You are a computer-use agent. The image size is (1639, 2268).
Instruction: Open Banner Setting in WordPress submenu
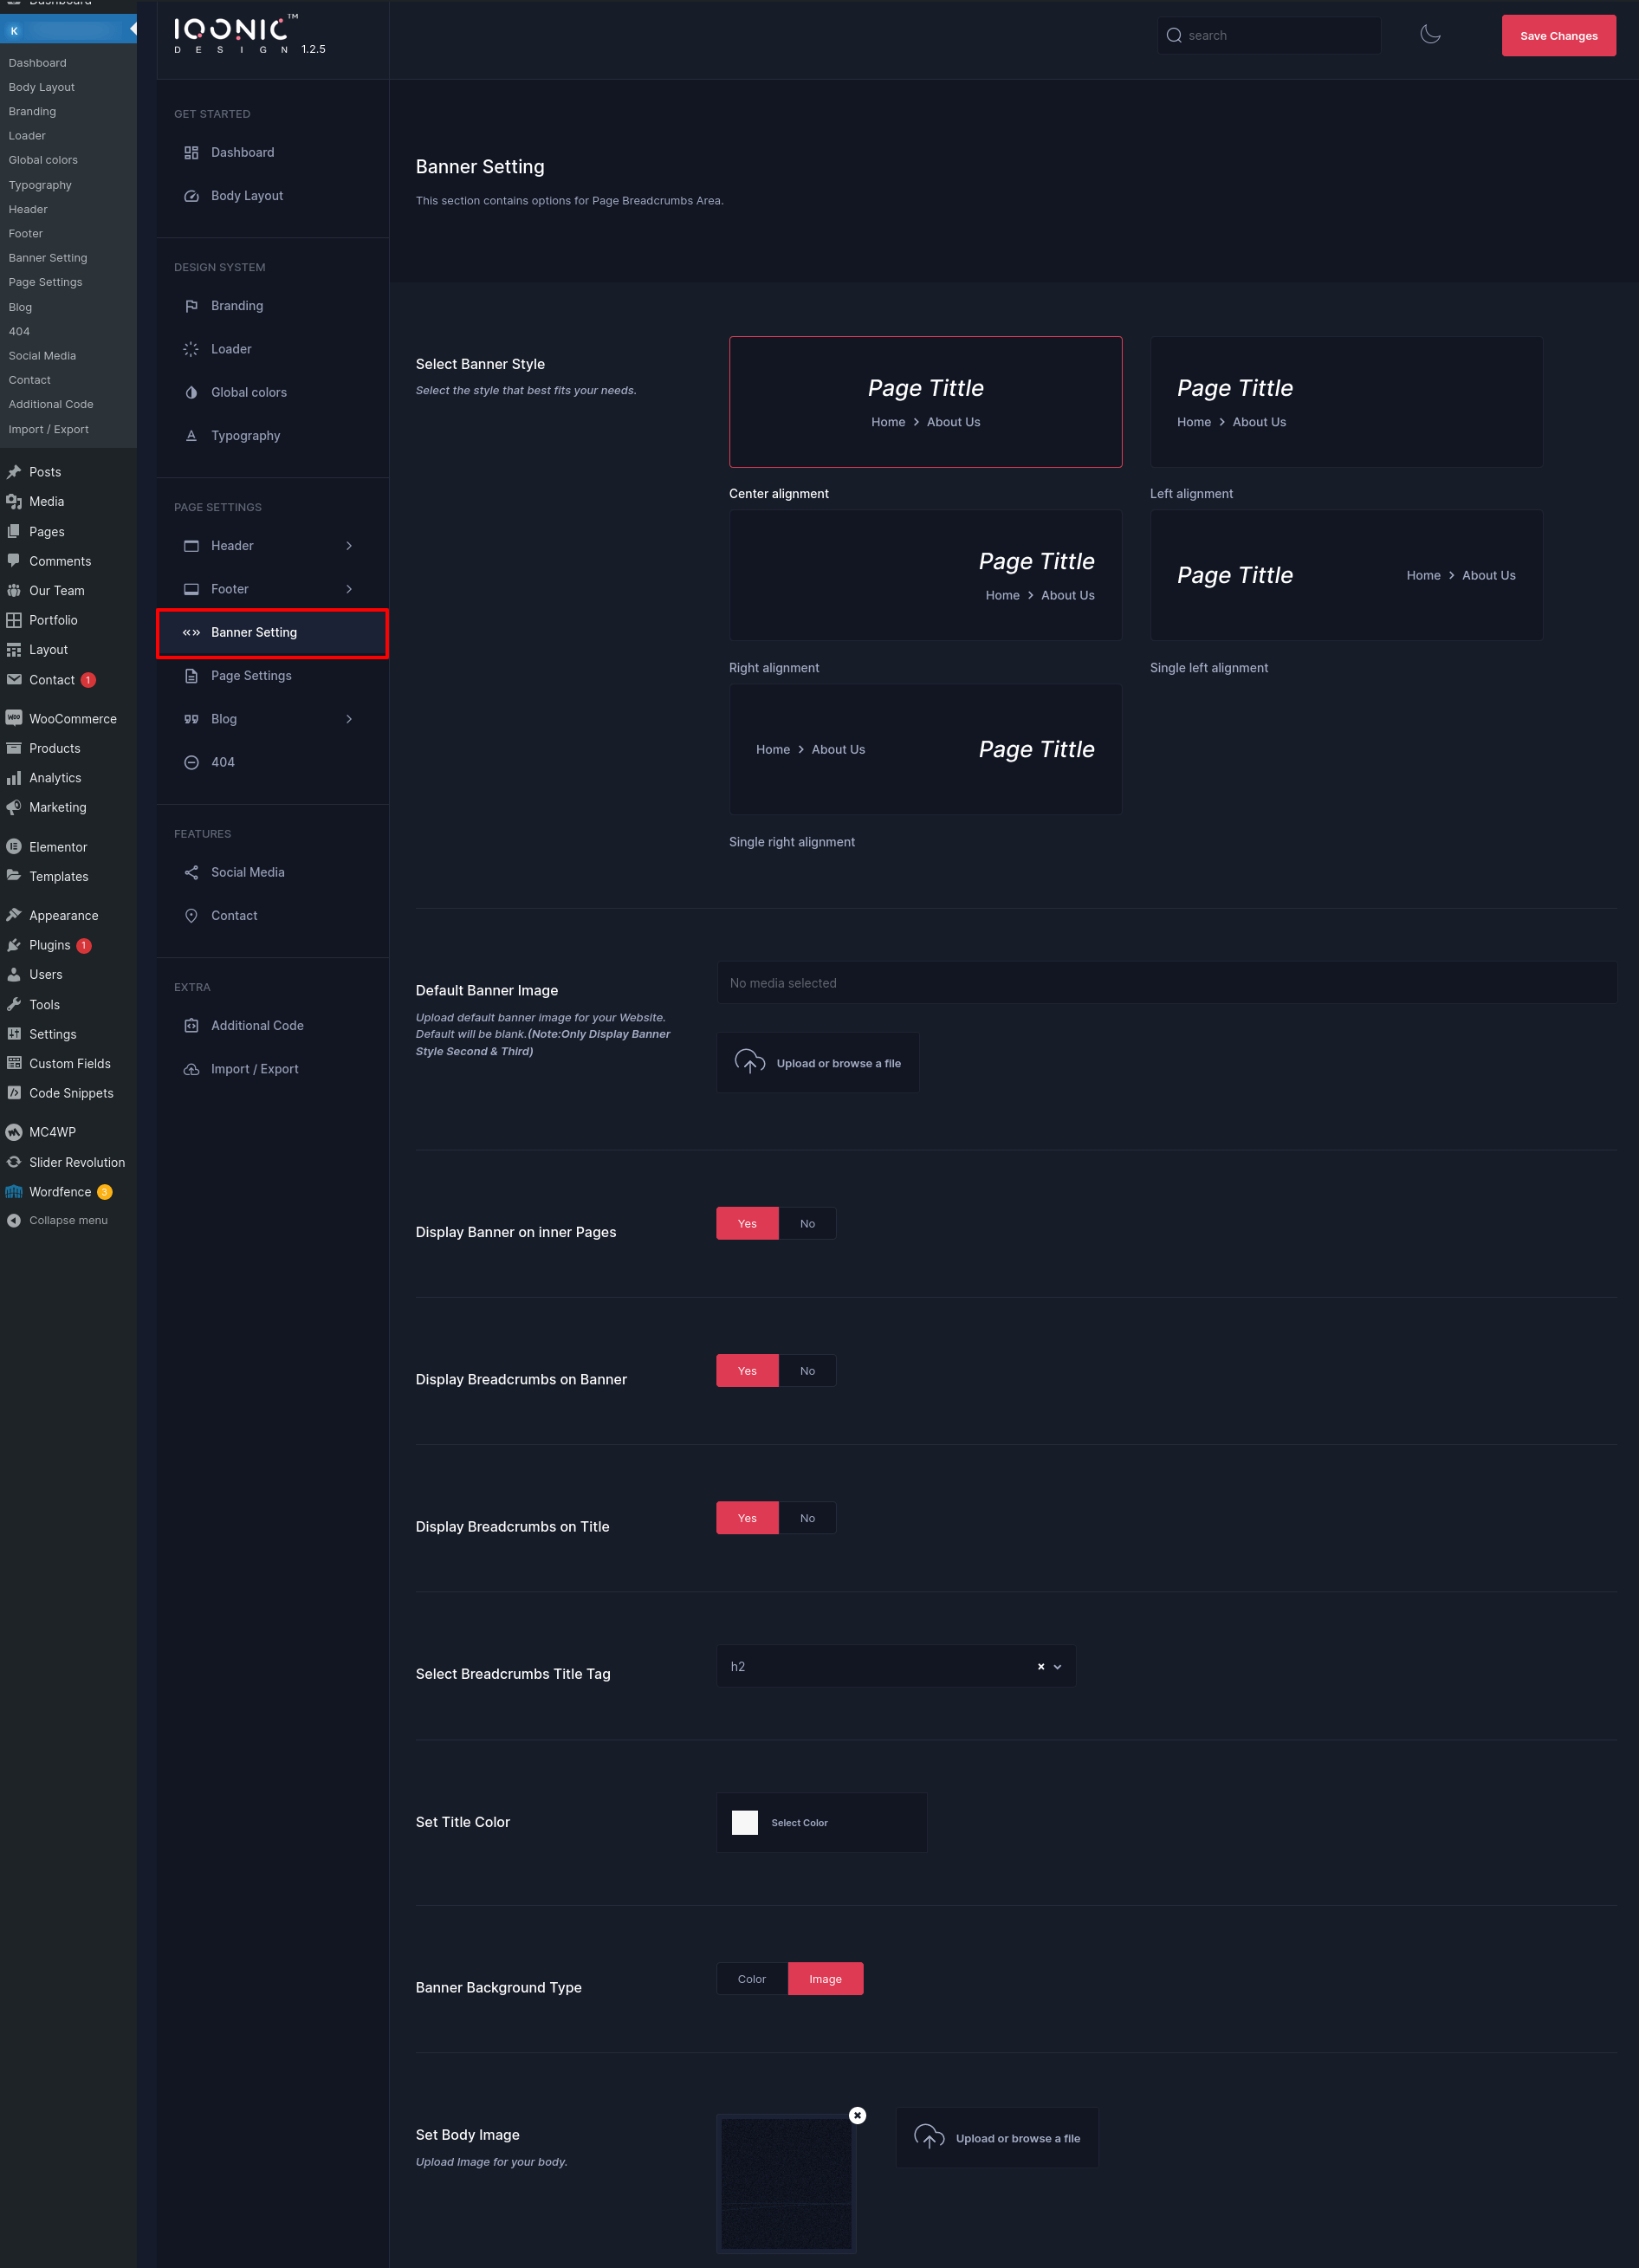point(48,258)
